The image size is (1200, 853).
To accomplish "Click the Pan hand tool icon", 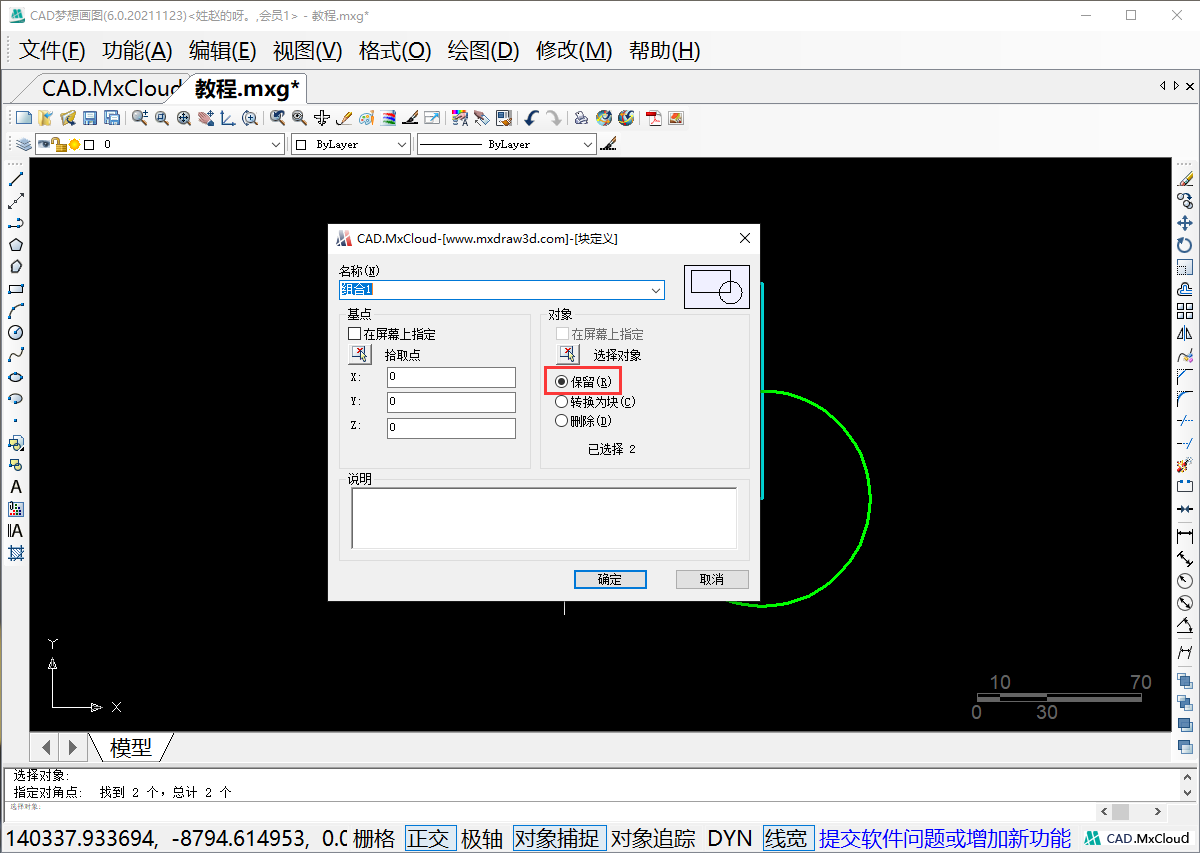I will pyautogui.click(x=206, y=118).
